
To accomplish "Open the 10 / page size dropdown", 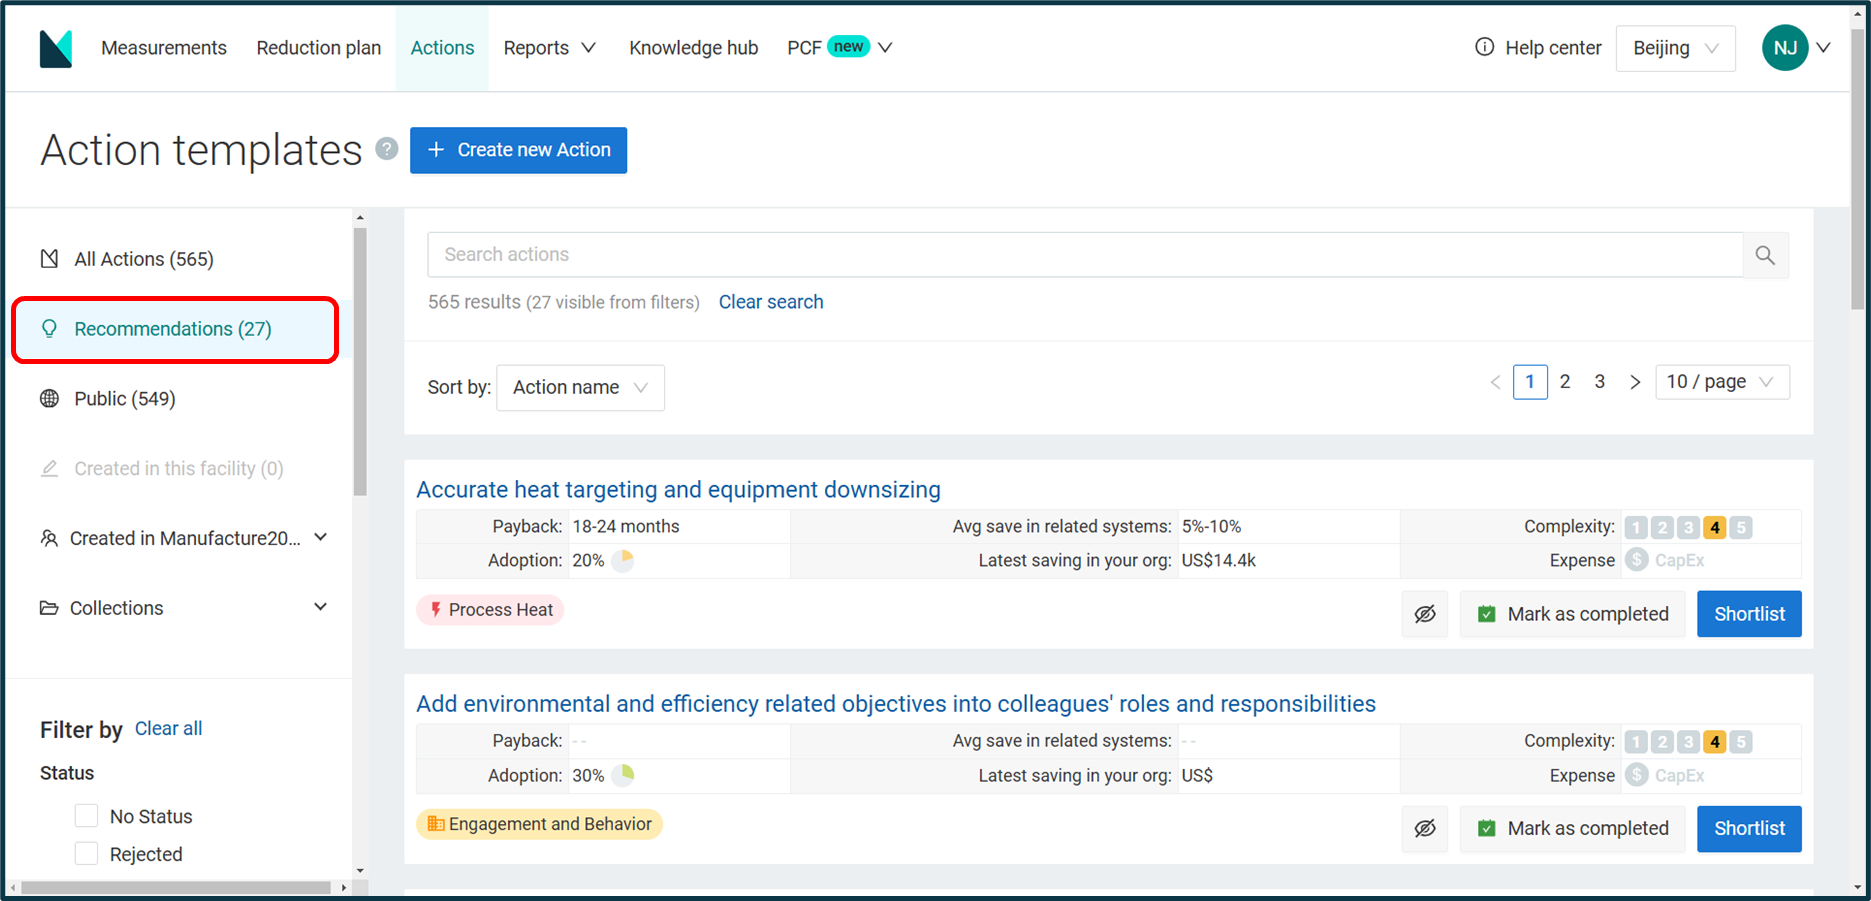I will (1721, 382).
